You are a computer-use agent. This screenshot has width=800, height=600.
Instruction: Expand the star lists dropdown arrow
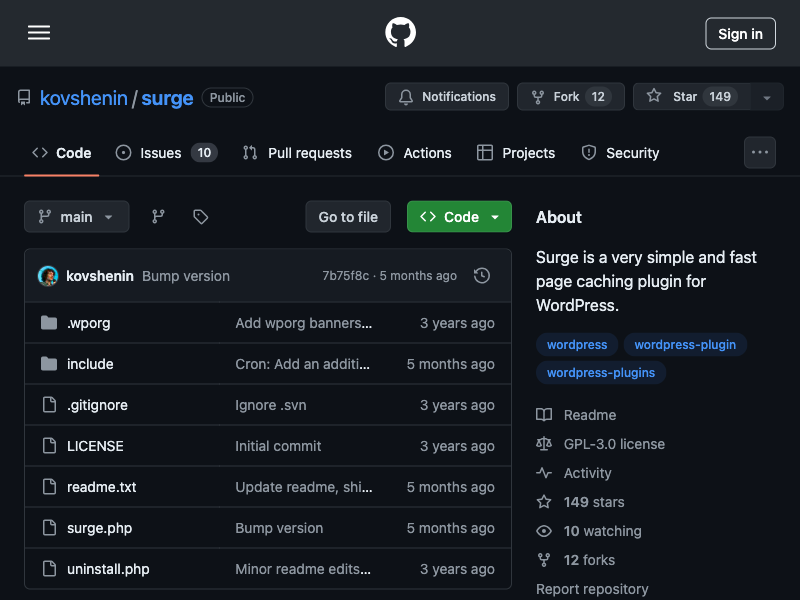(767, 97)
